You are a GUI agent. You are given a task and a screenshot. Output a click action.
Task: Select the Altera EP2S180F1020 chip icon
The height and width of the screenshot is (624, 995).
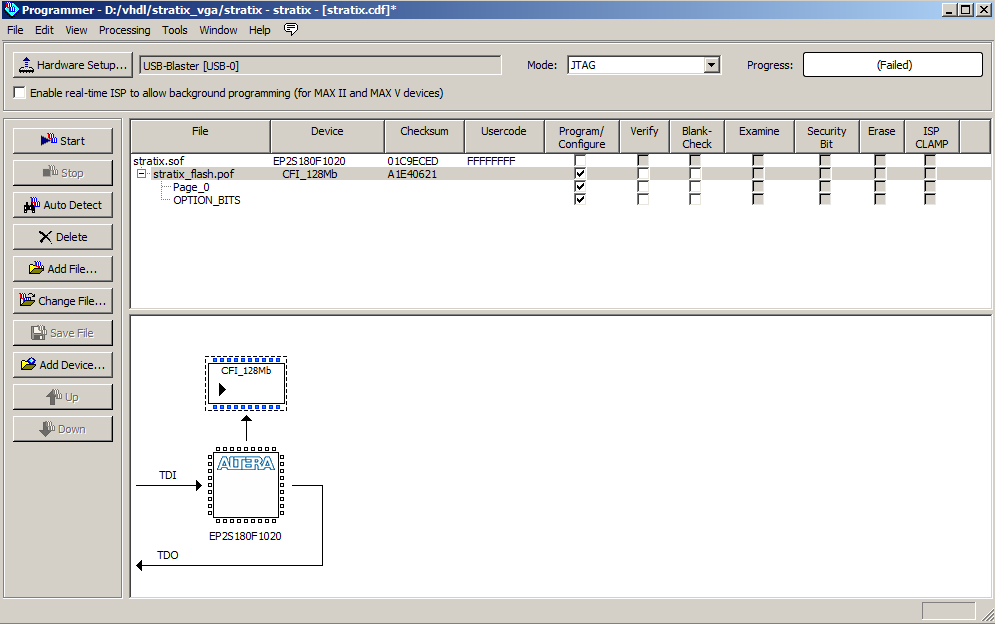(x=246, y=484)
